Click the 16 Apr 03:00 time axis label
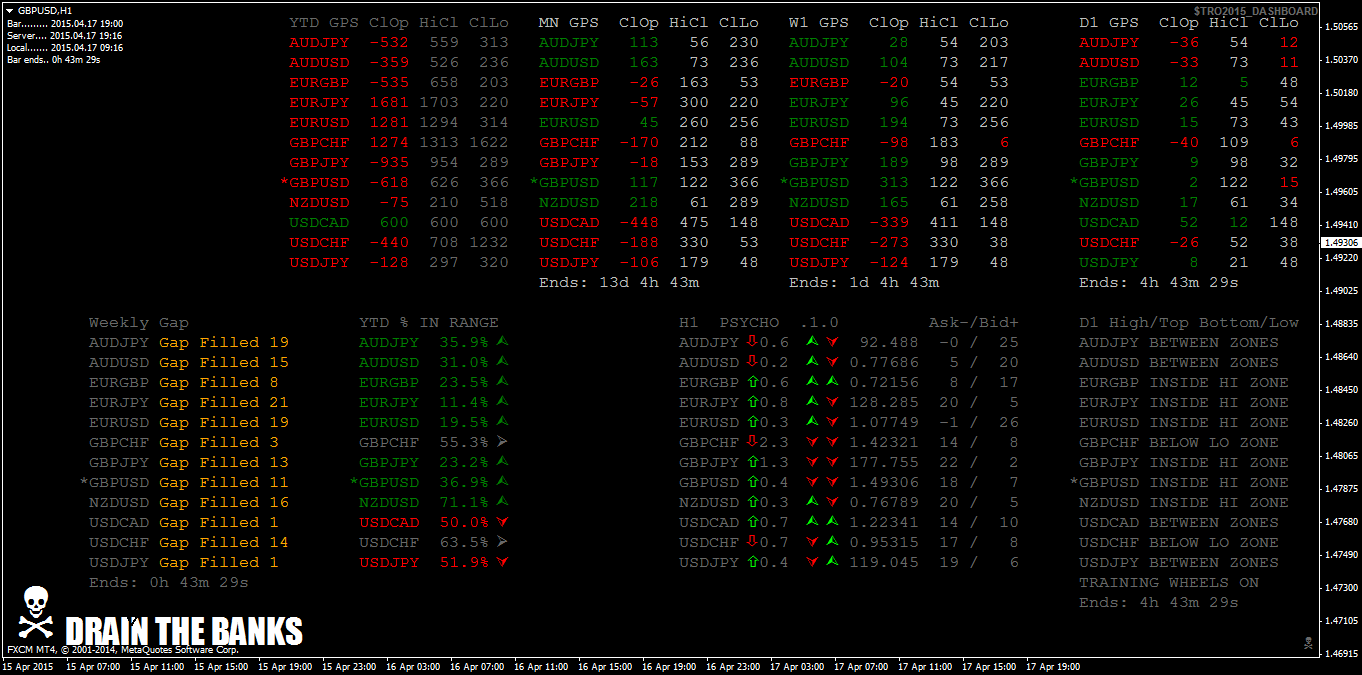The image size is (1362, 675). click(413, 666)
